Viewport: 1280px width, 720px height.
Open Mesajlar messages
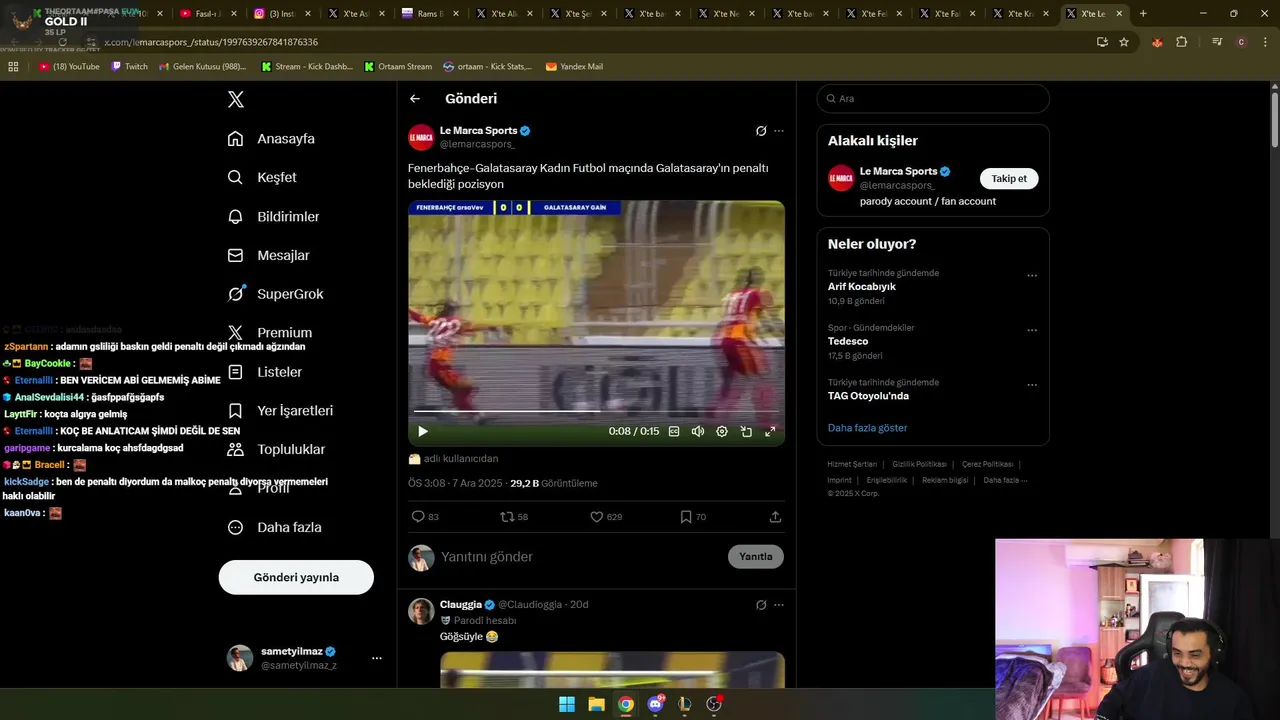tap(268, 255)
